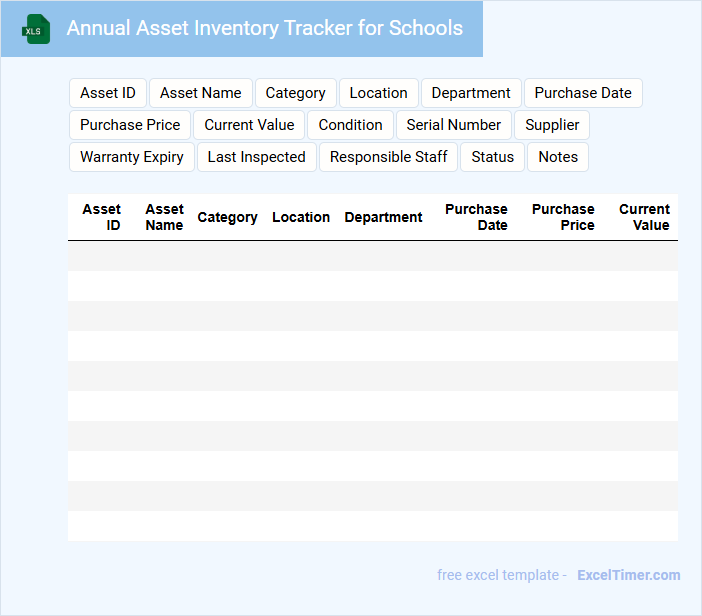Click the Current Value table column header
Viewport: 702px width, 616px height.
point(644,217)
